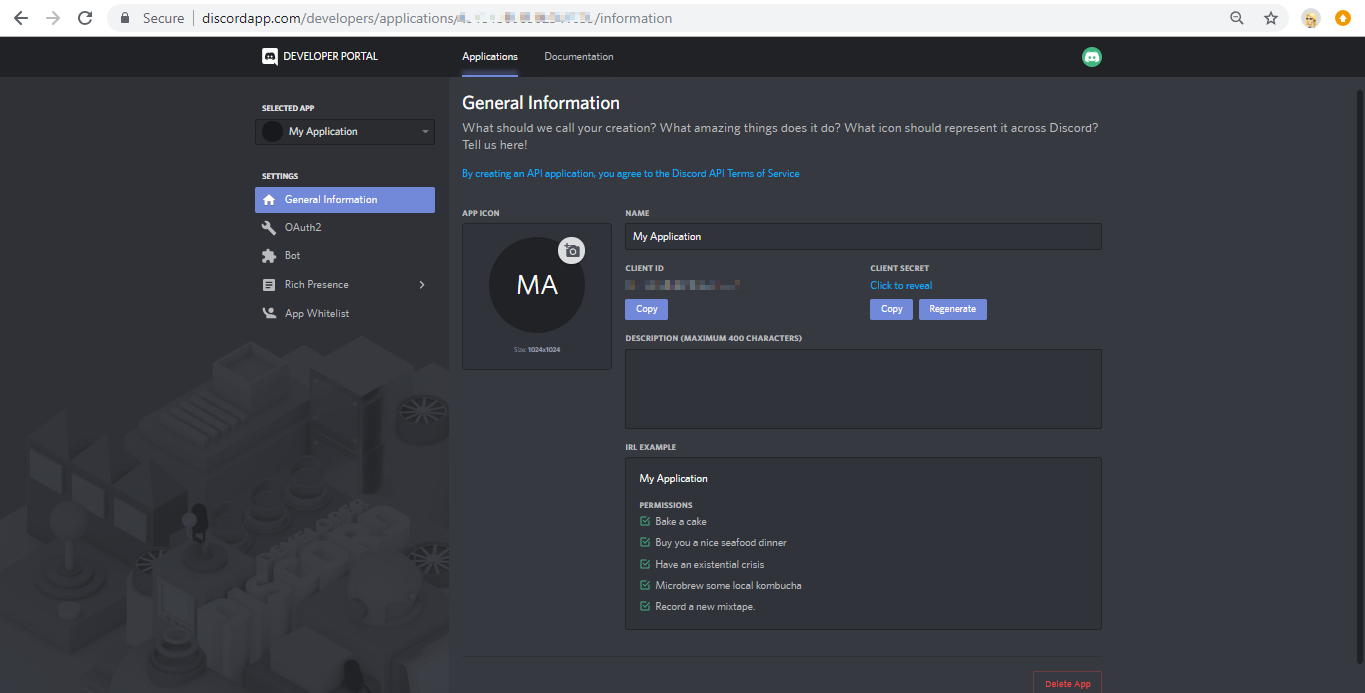The image size is (1365, 693).
Task: Click the Rich Presence document icon
Action: coord(268,285)
